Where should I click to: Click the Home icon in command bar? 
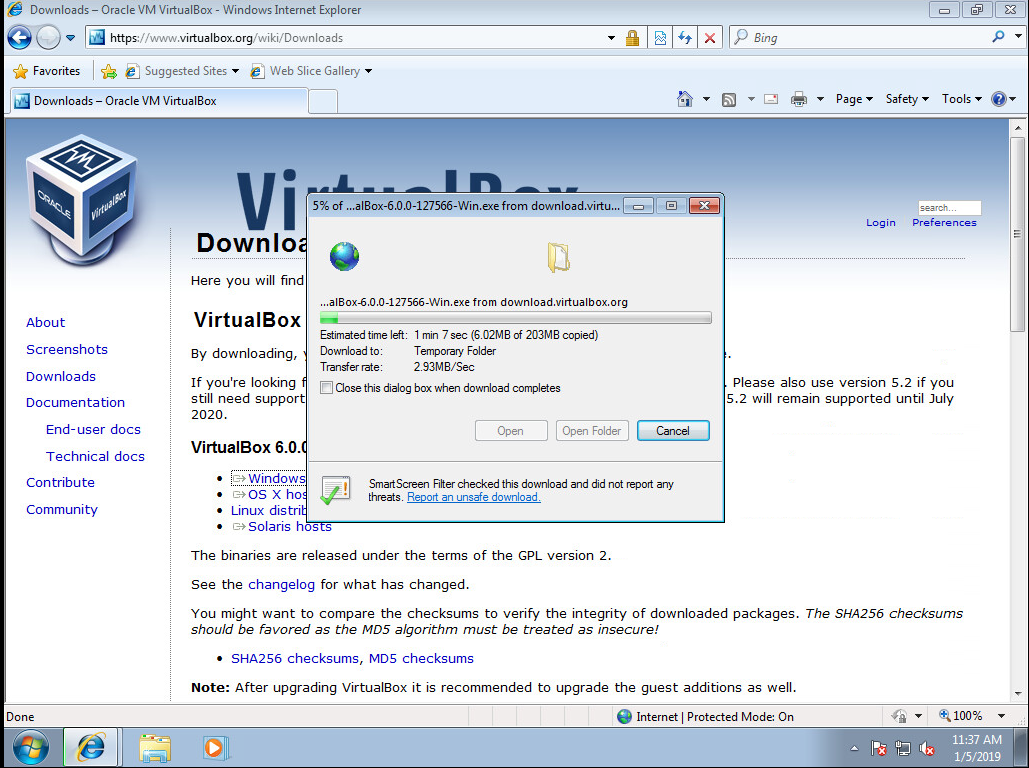pyautogui.click(x=684, y=99)
